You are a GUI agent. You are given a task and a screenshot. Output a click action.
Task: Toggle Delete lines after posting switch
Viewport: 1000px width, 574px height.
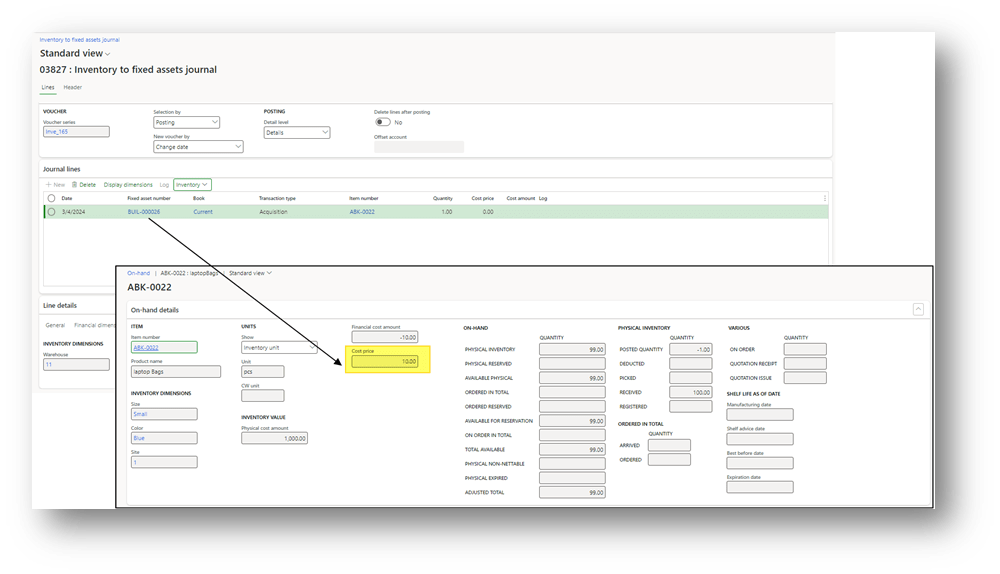383,122
